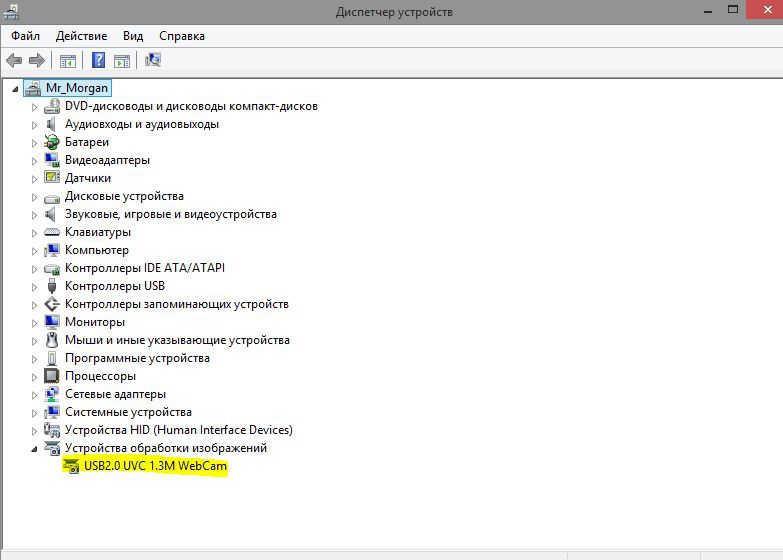Open the Файл menu
The width and height of the screenshot is (783, 560).
tap(26, 36)
